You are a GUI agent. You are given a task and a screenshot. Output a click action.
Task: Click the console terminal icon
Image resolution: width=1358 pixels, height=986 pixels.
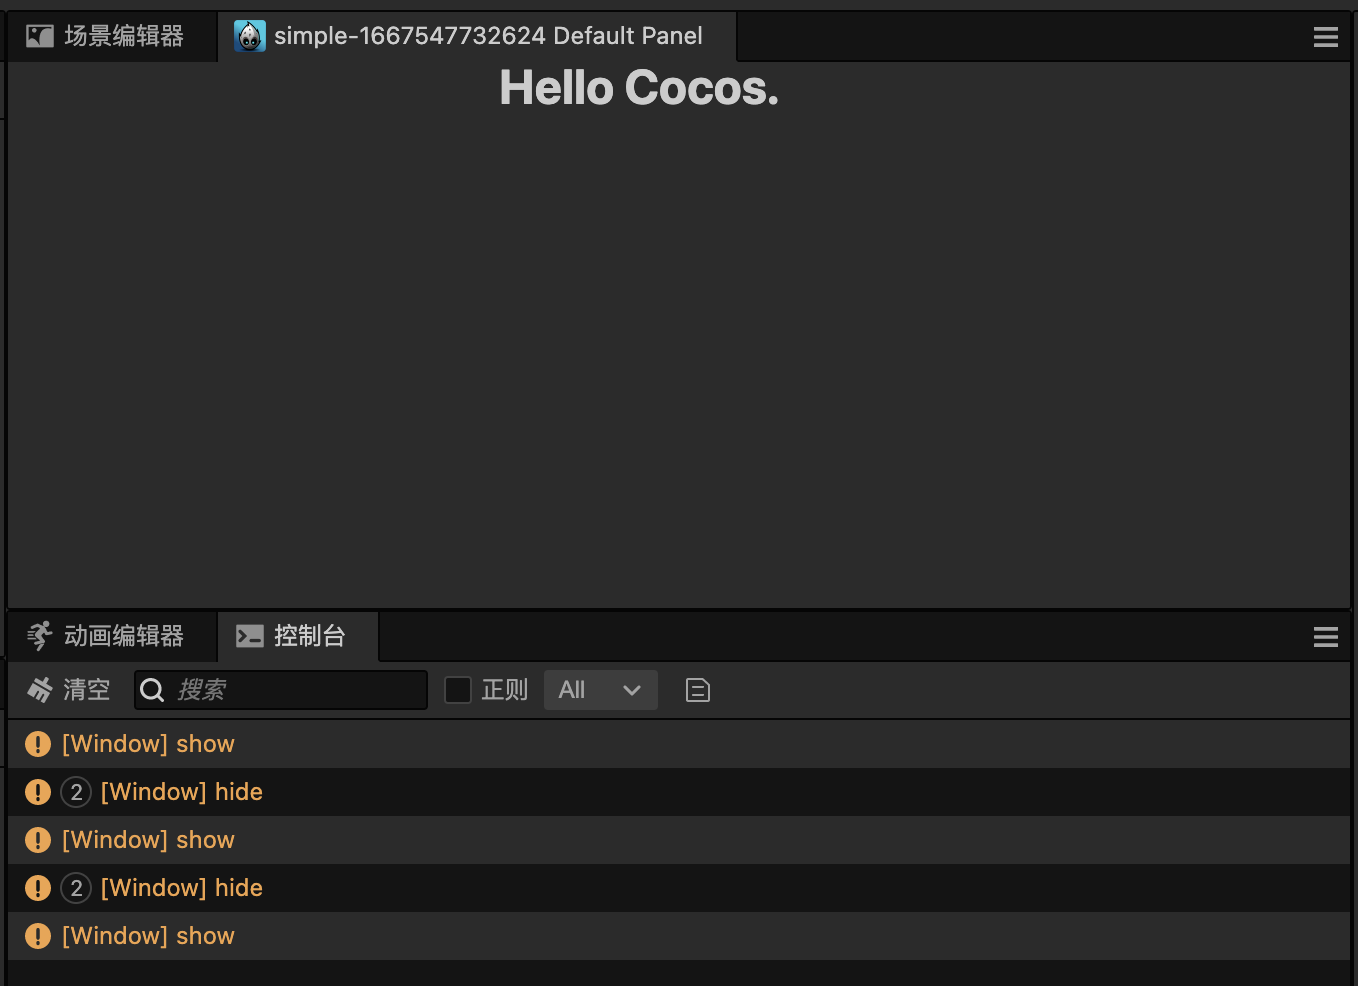tap(250, 636)
